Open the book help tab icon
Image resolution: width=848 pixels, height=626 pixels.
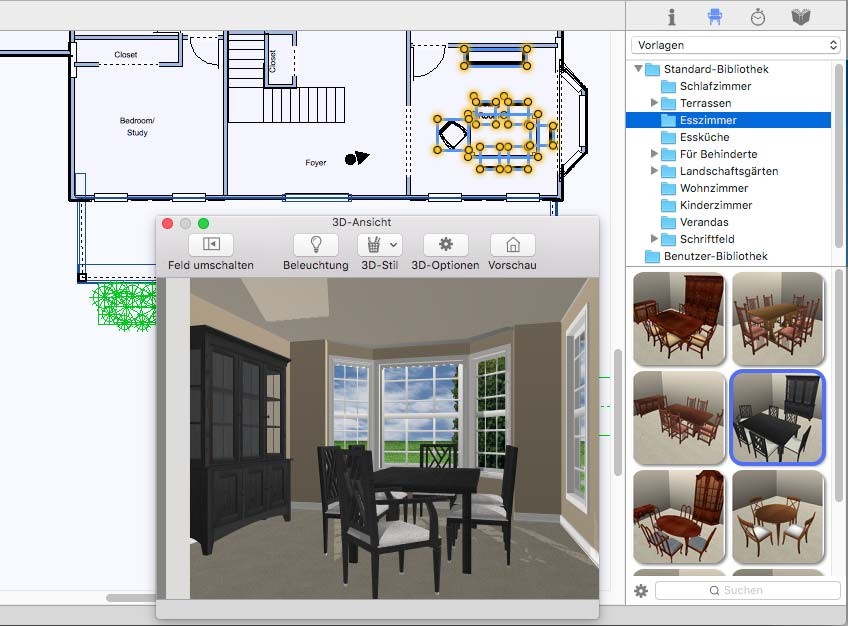coord(800,17)
